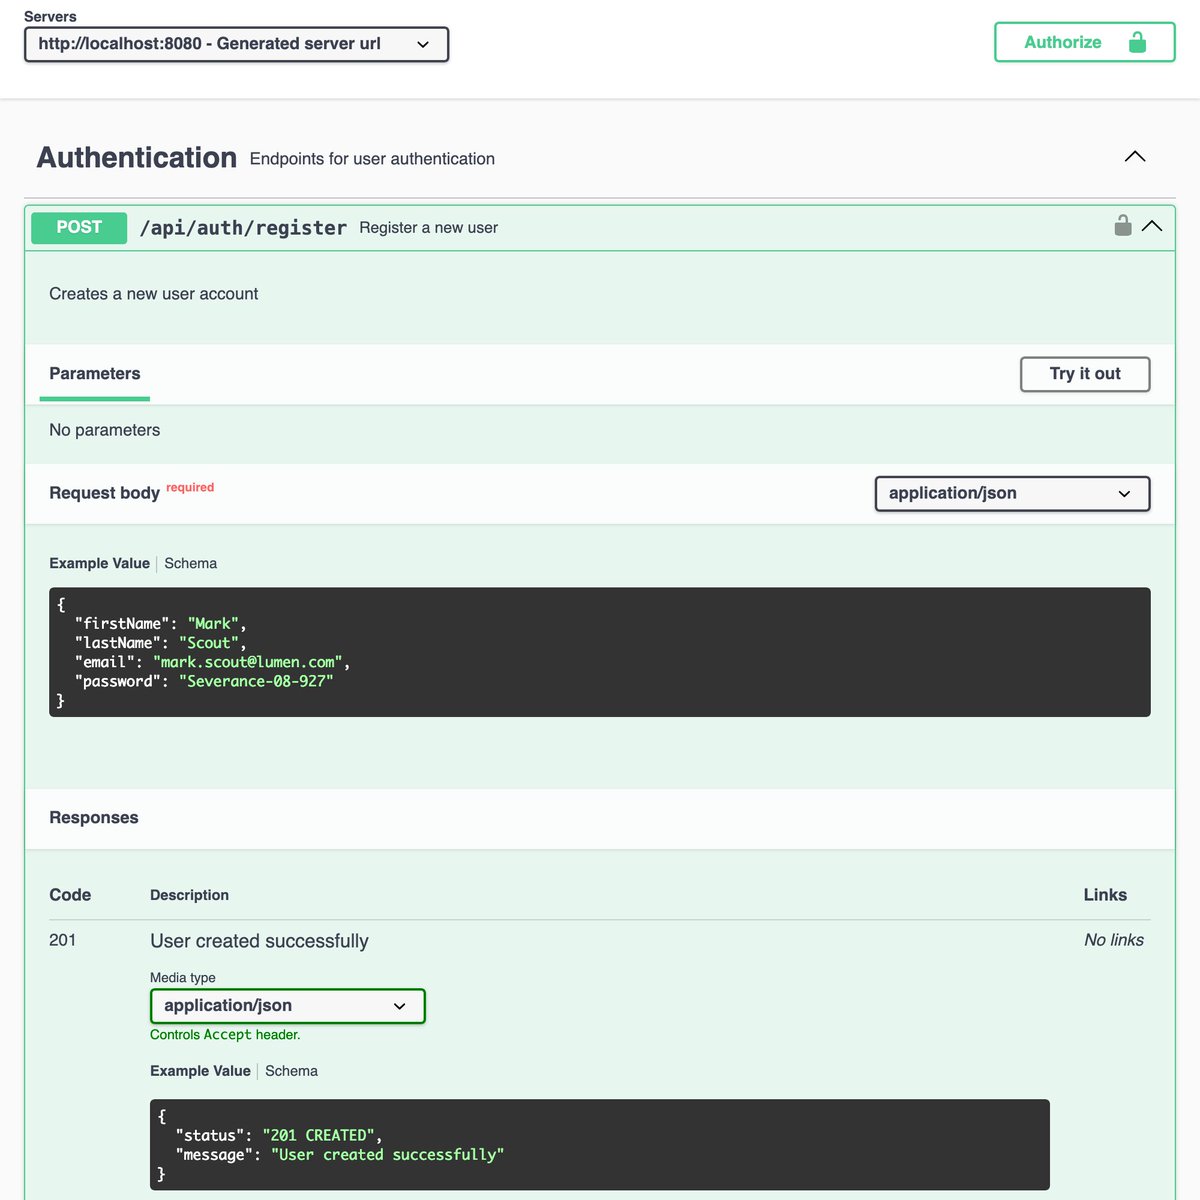Select Example Value tab under 201 response
Viewport: 1200px width, 1200px height.
click(x=200, y=1071)
